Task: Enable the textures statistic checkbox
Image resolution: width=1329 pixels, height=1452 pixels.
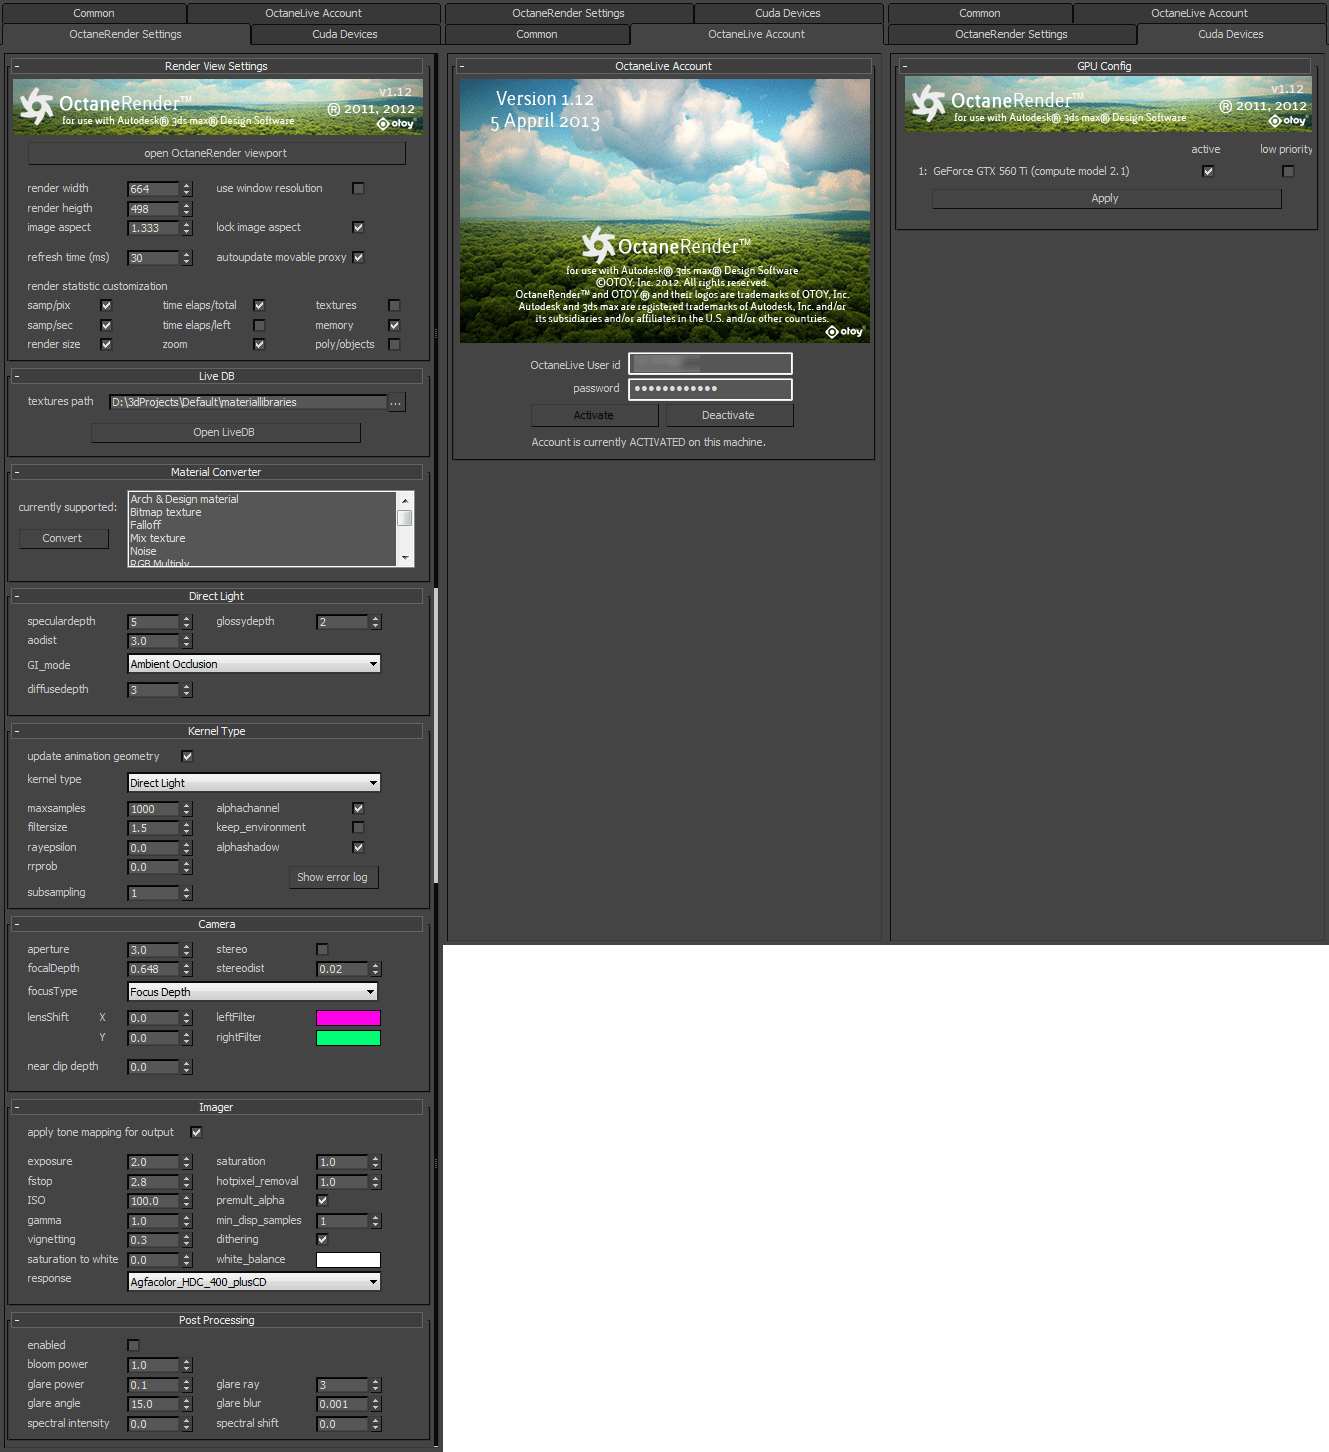Action: click(394, 305)
